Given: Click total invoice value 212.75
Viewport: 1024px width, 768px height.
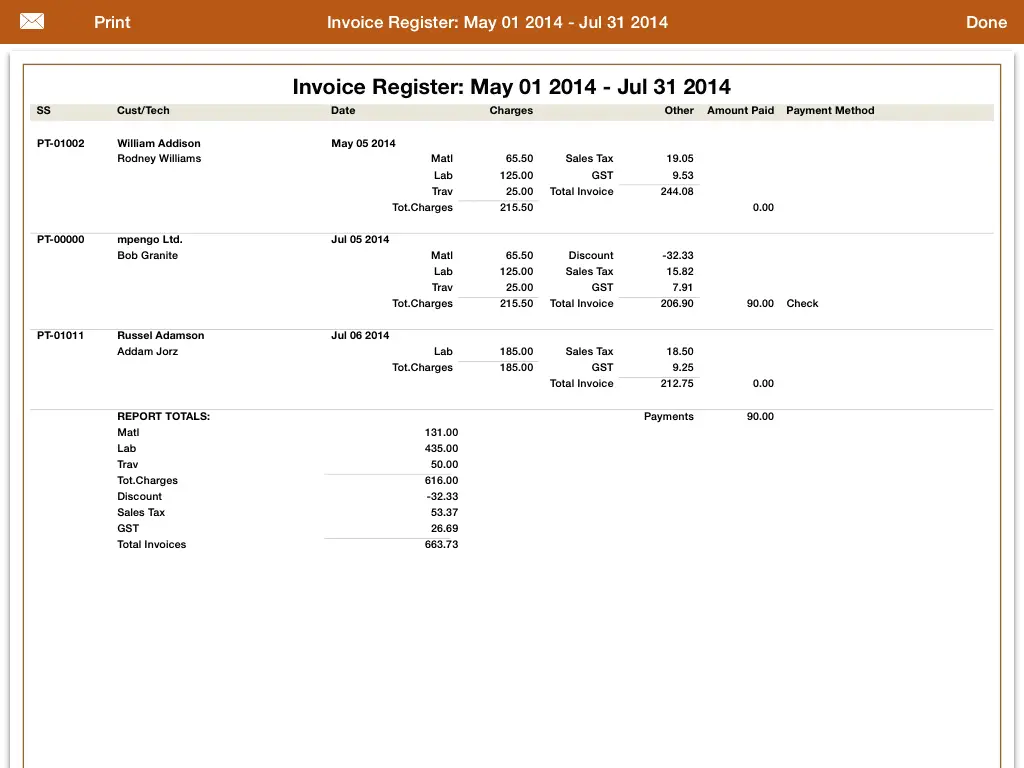Looking at the screenshot, I should tap(677, 383).
